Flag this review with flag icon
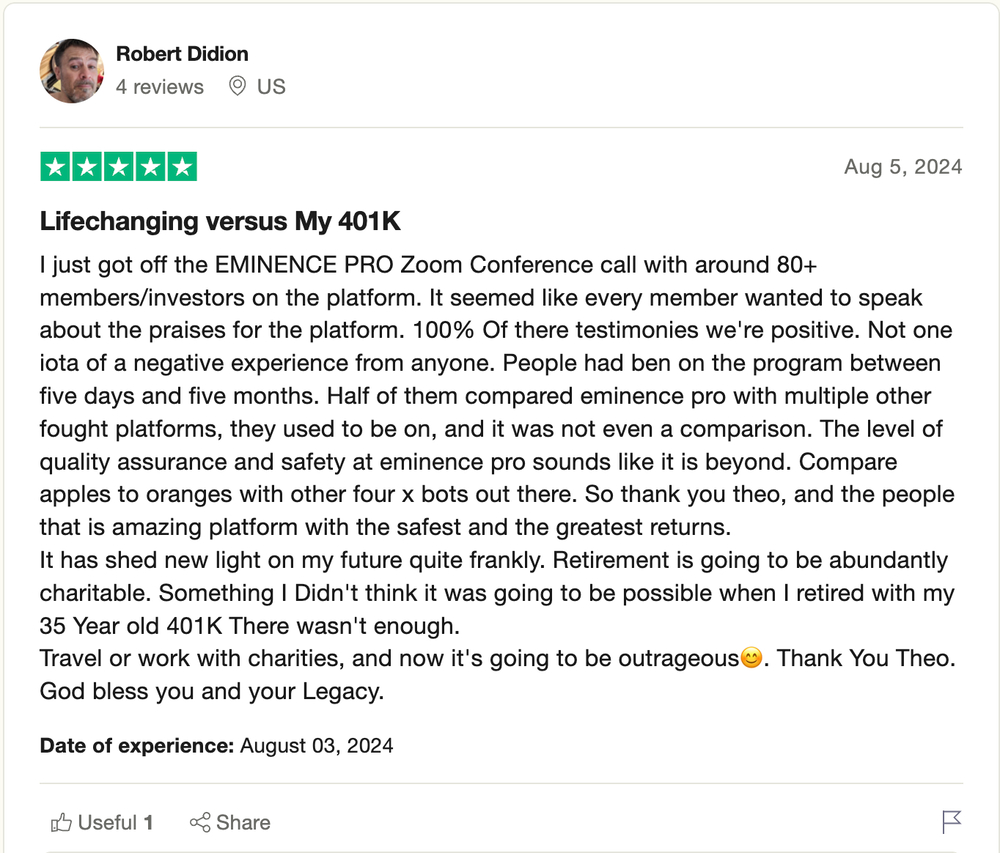The image size is (1000, 853). point(952,822)
